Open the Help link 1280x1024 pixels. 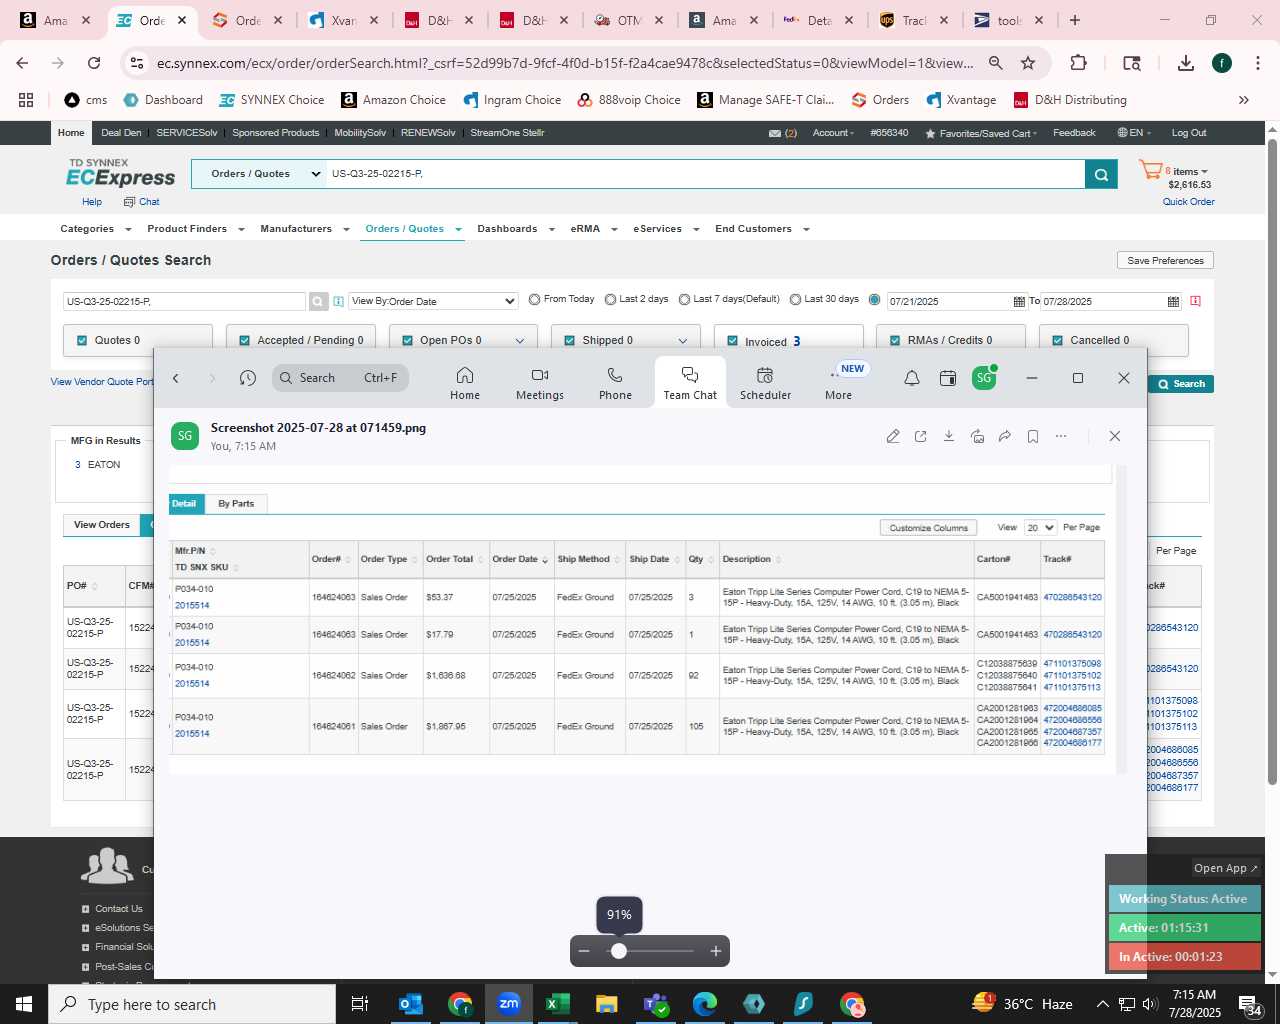coord(92,202)
